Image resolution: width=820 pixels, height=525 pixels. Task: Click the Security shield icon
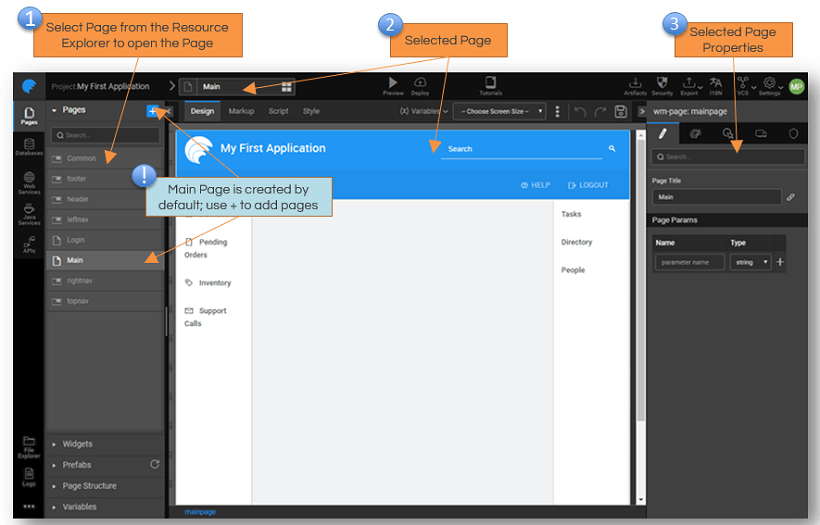coord(662,83)
